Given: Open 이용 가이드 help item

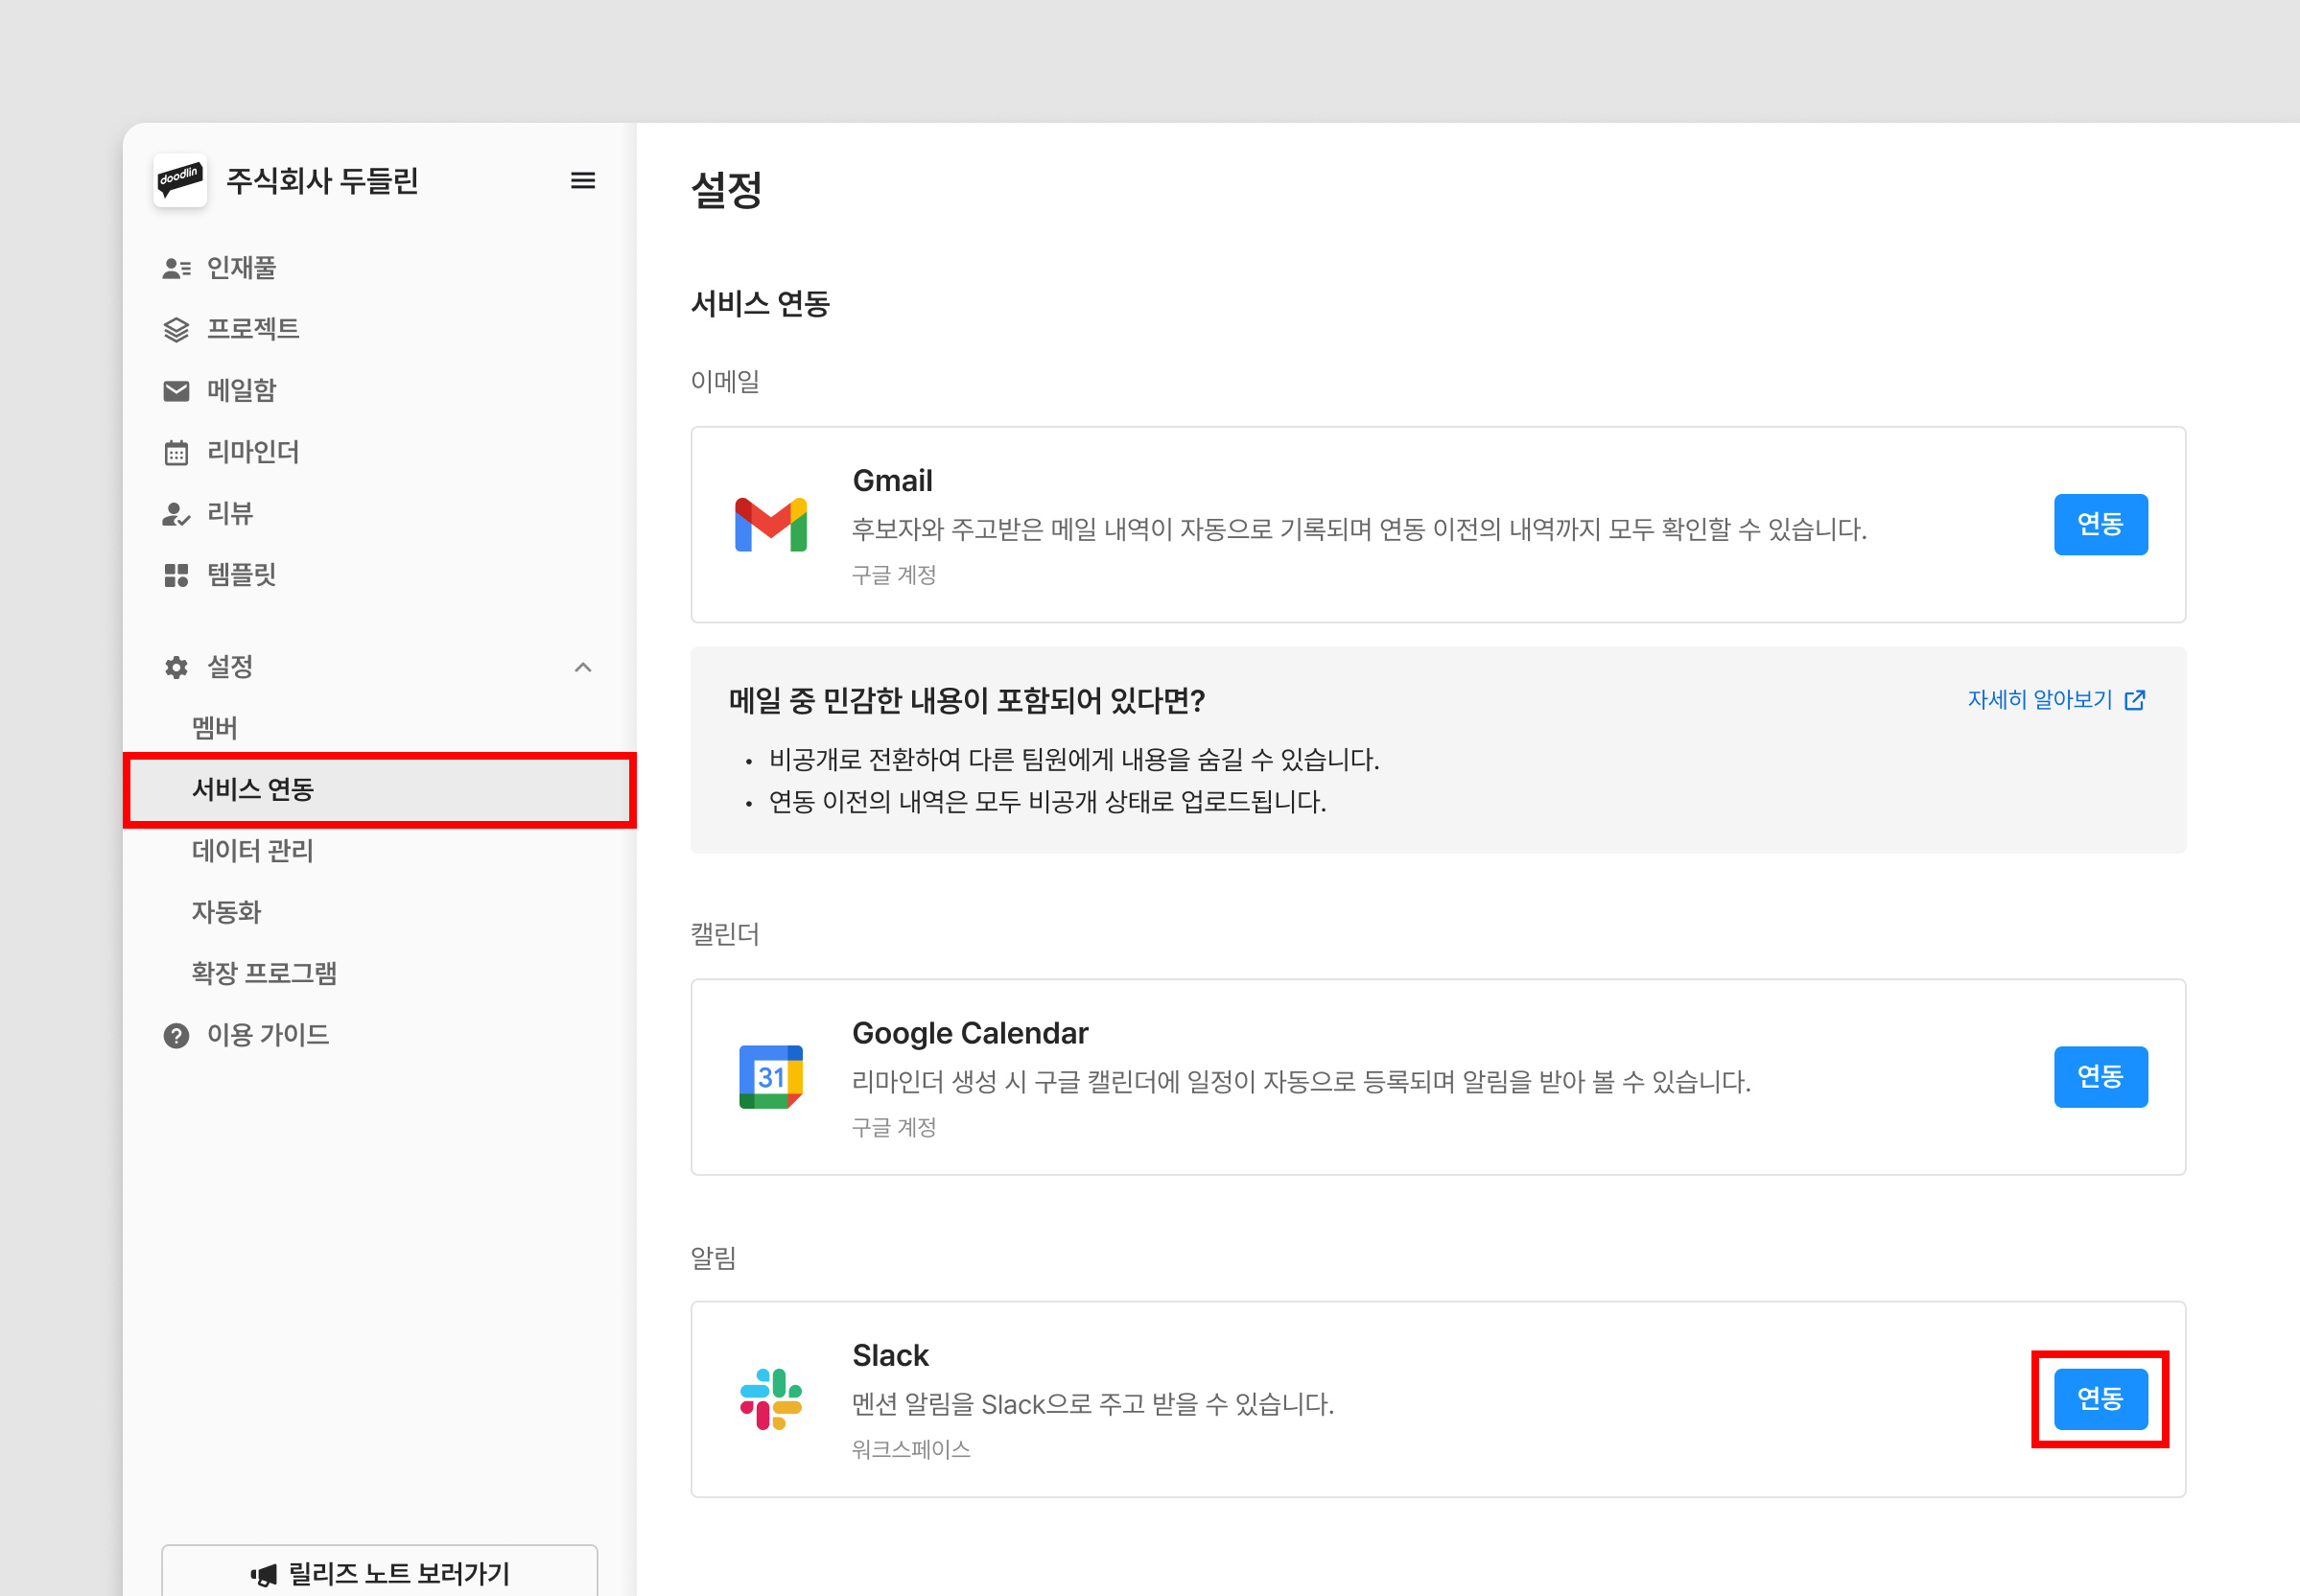Looking at the screenshot, I should [x=267, y=1035].
